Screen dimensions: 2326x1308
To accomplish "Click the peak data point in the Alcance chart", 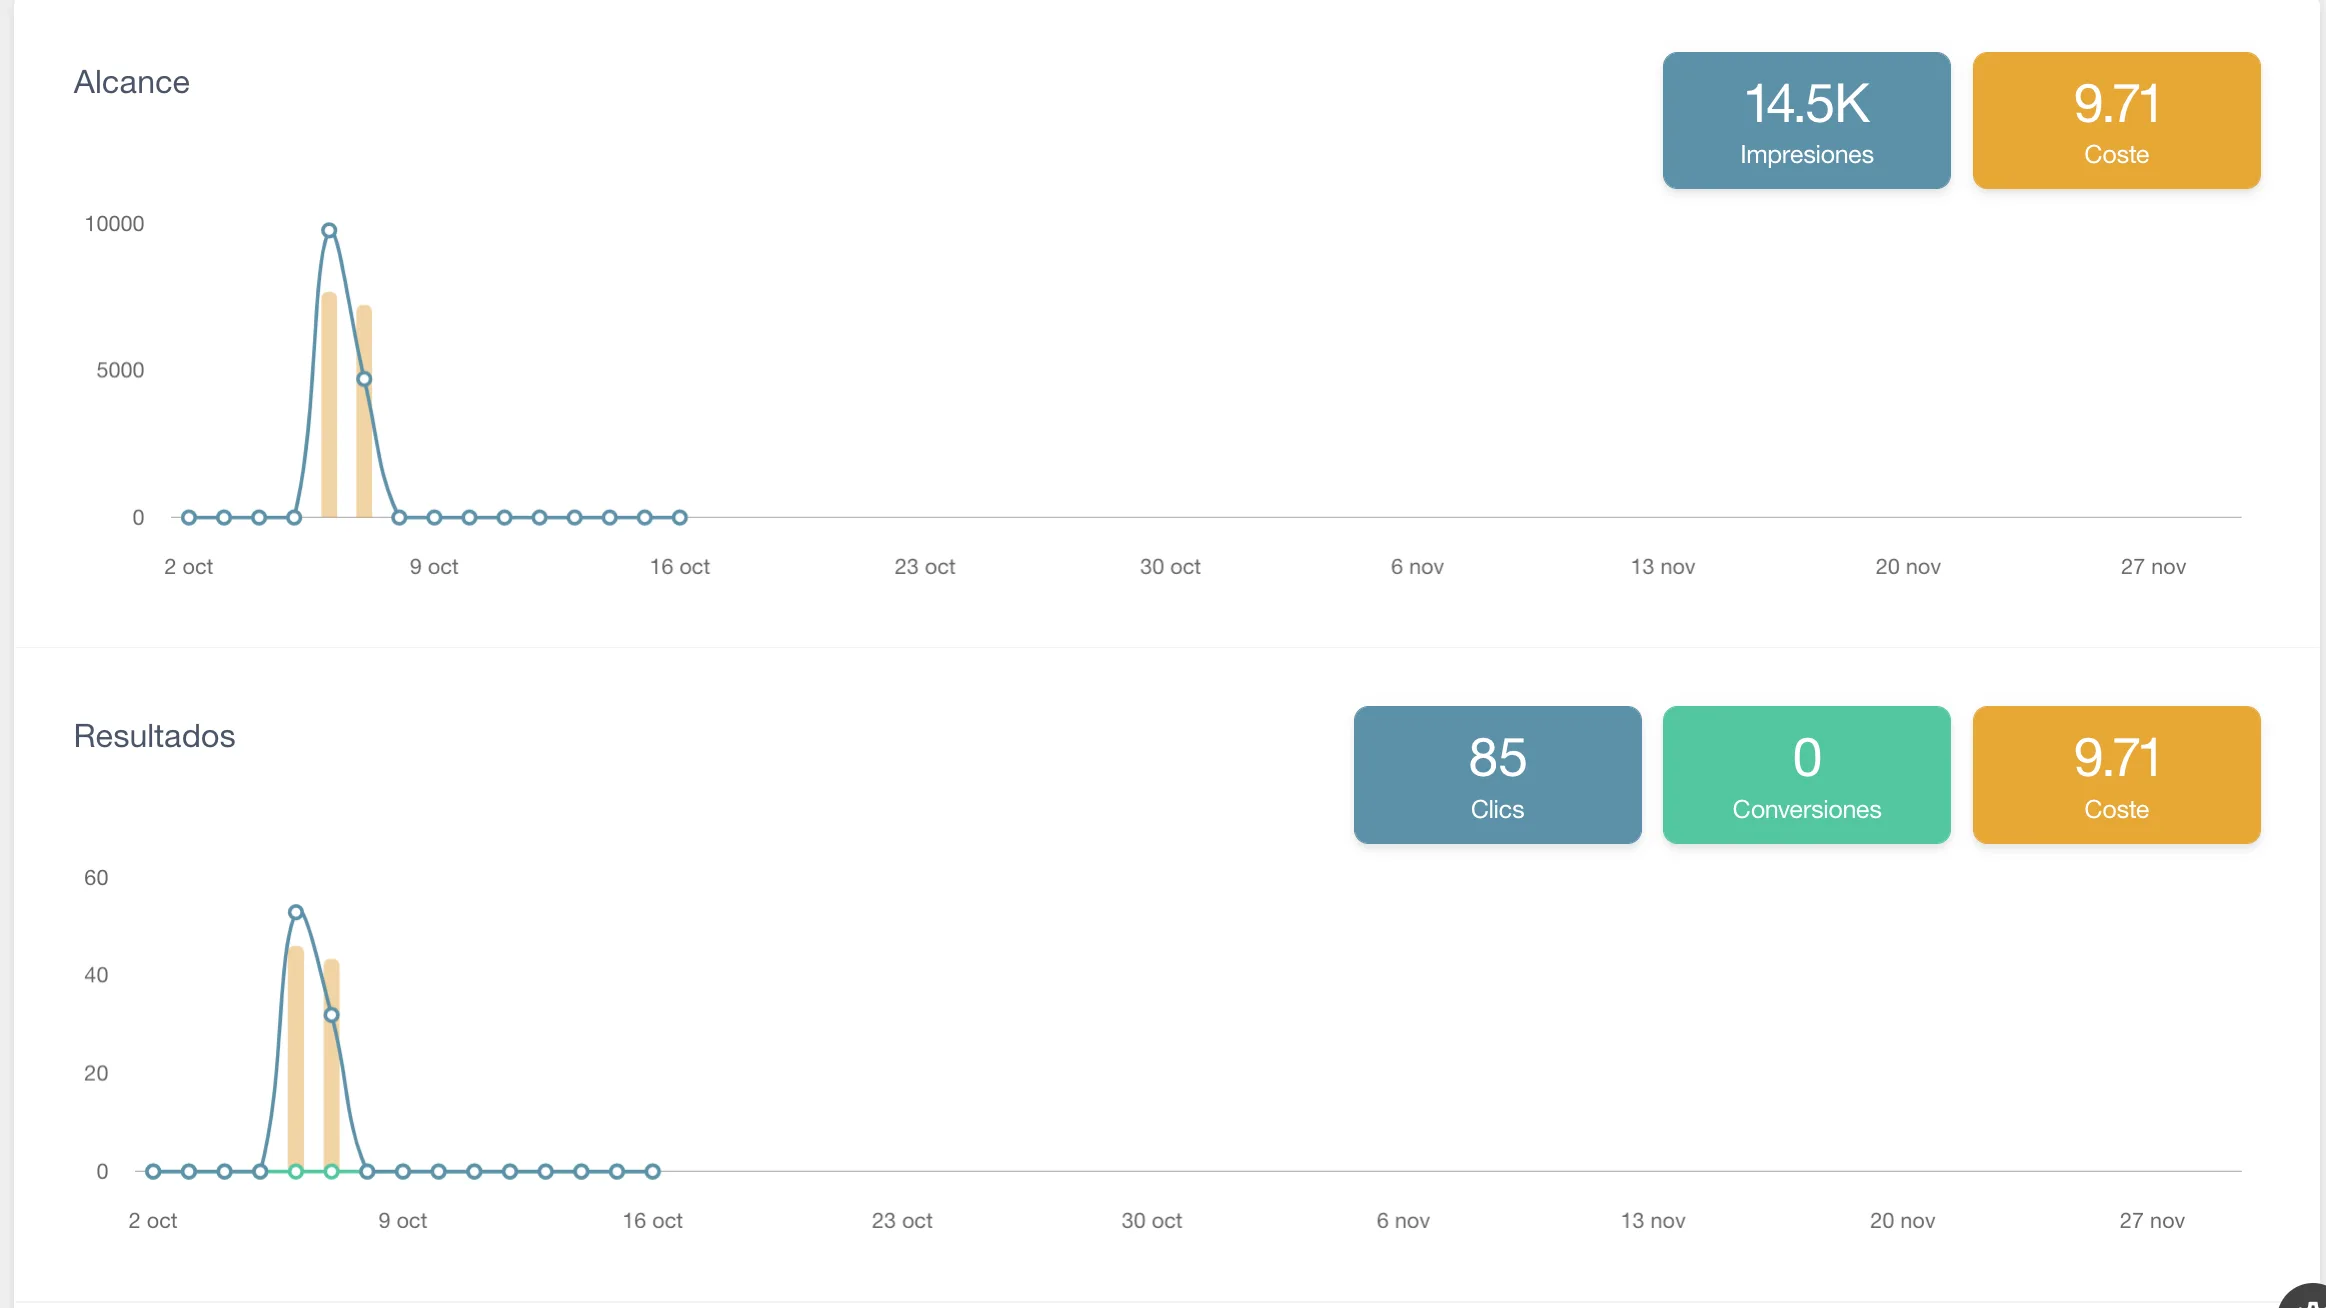I will (329, 231).
